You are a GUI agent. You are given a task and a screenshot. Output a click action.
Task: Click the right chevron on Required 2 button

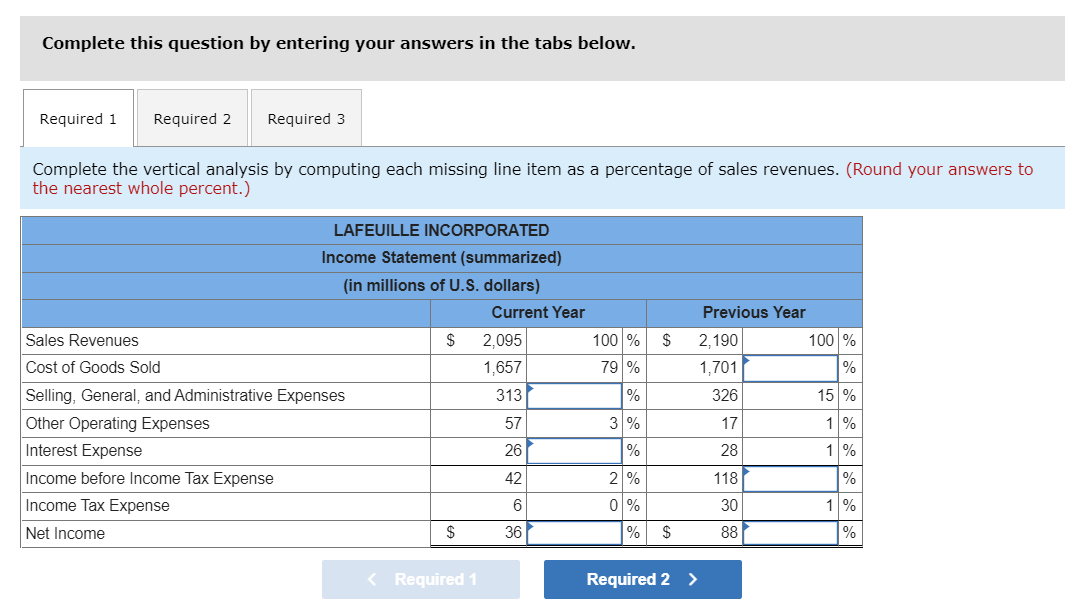693,580
